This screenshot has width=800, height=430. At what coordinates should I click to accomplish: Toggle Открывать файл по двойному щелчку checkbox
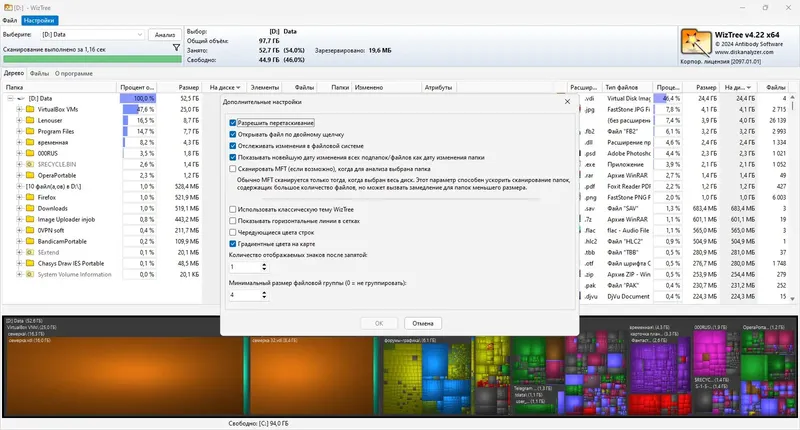pyautogui.click(x=233, y=134)
